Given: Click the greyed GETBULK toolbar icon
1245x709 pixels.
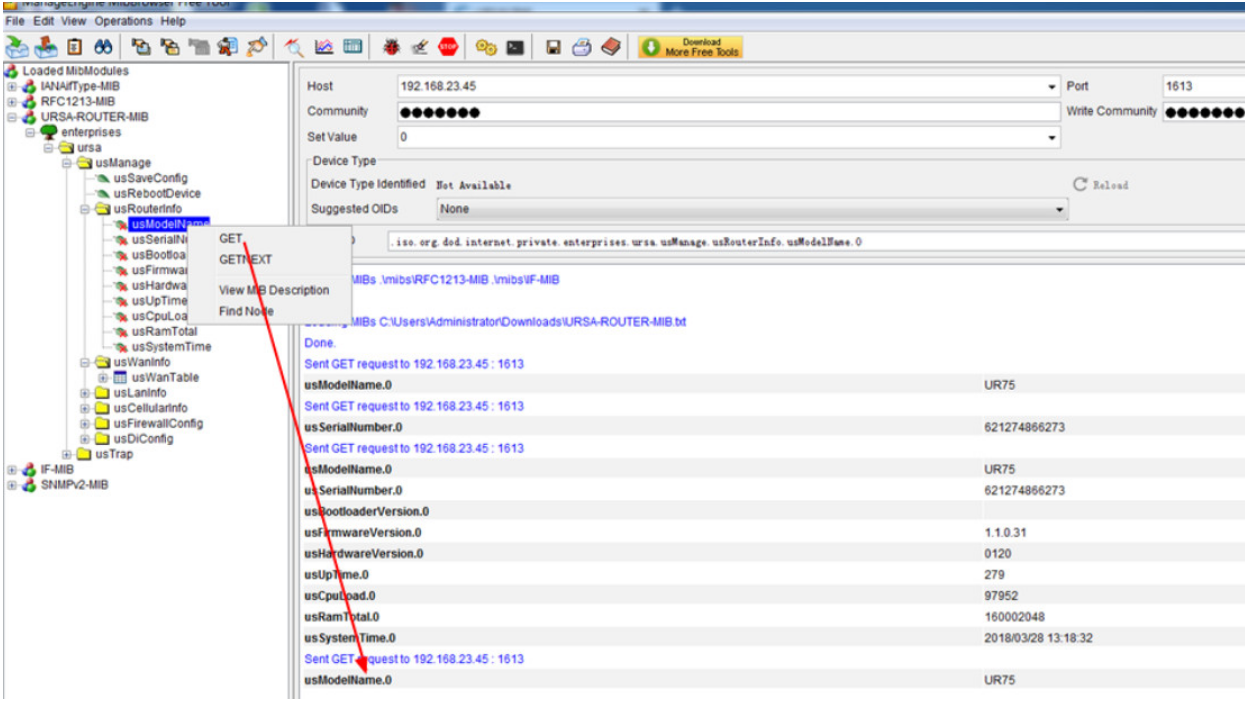Looking at the screenshot, I should click(199, 47).
